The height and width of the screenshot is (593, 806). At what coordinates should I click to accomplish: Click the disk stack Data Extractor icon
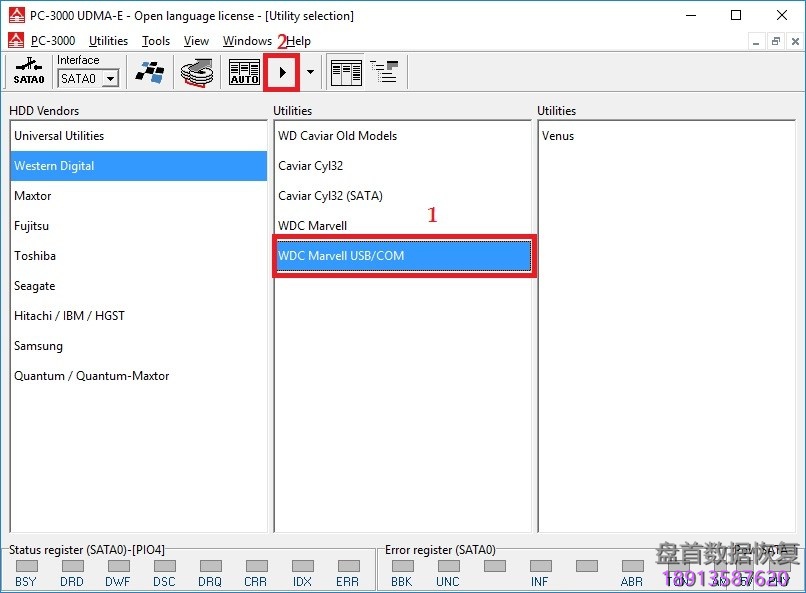[x=197, y=72]
